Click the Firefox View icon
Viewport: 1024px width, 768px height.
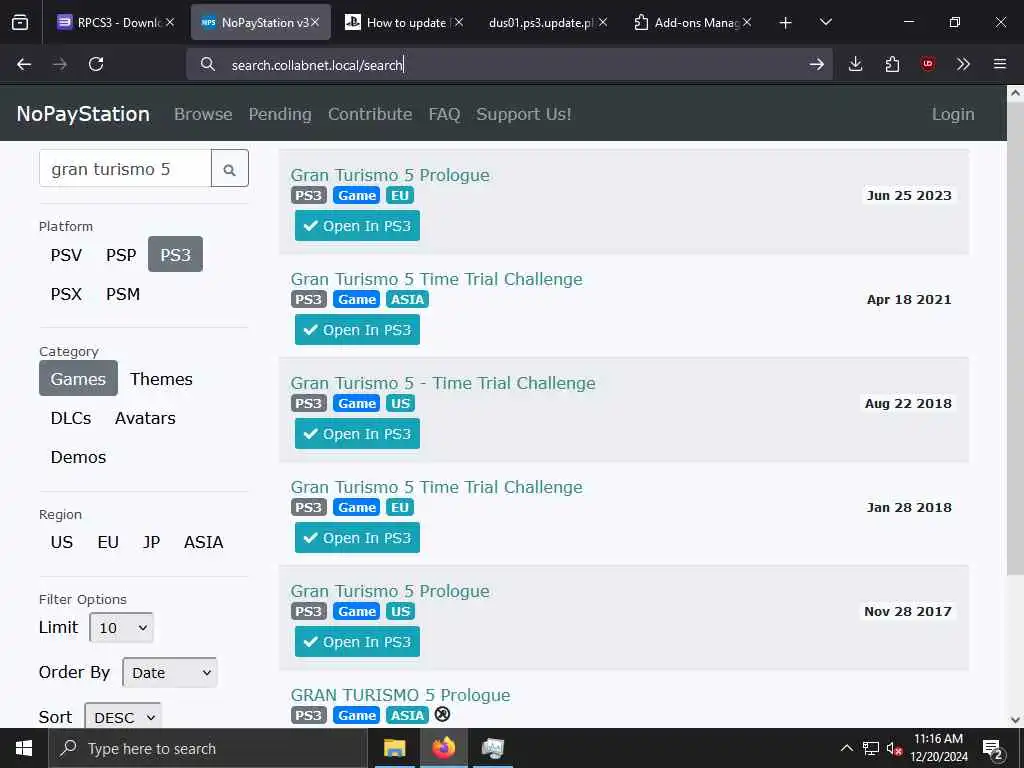[x=20, y=22]
